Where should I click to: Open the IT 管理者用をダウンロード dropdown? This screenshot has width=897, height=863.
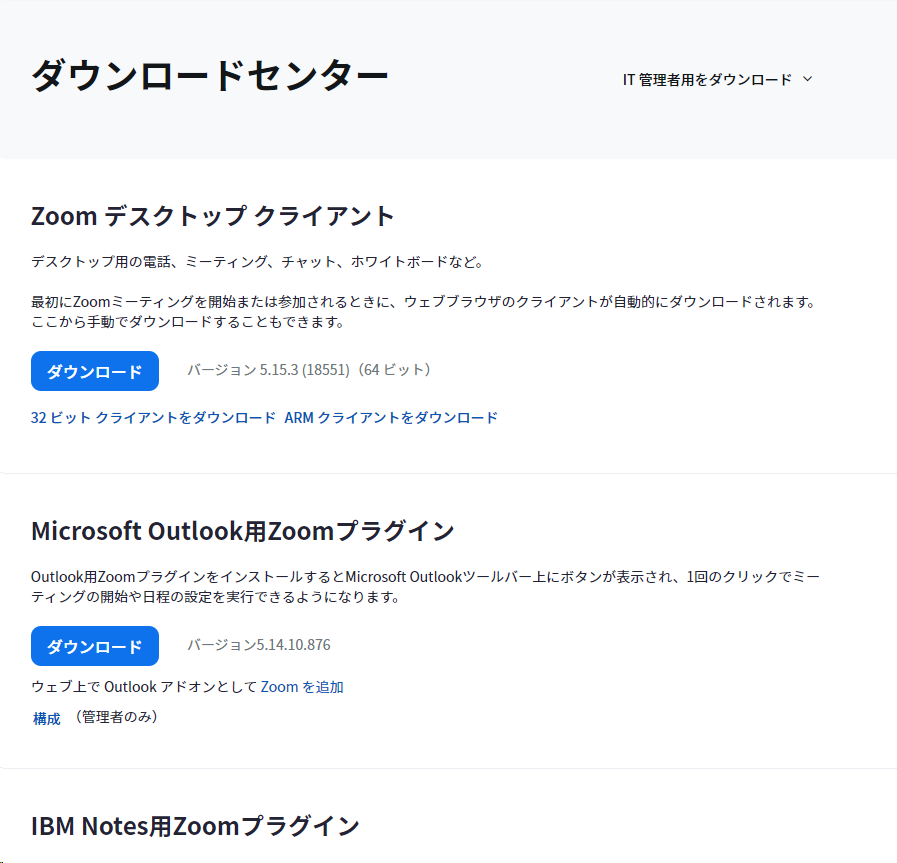pyautogui.click(x=707, y=80)
